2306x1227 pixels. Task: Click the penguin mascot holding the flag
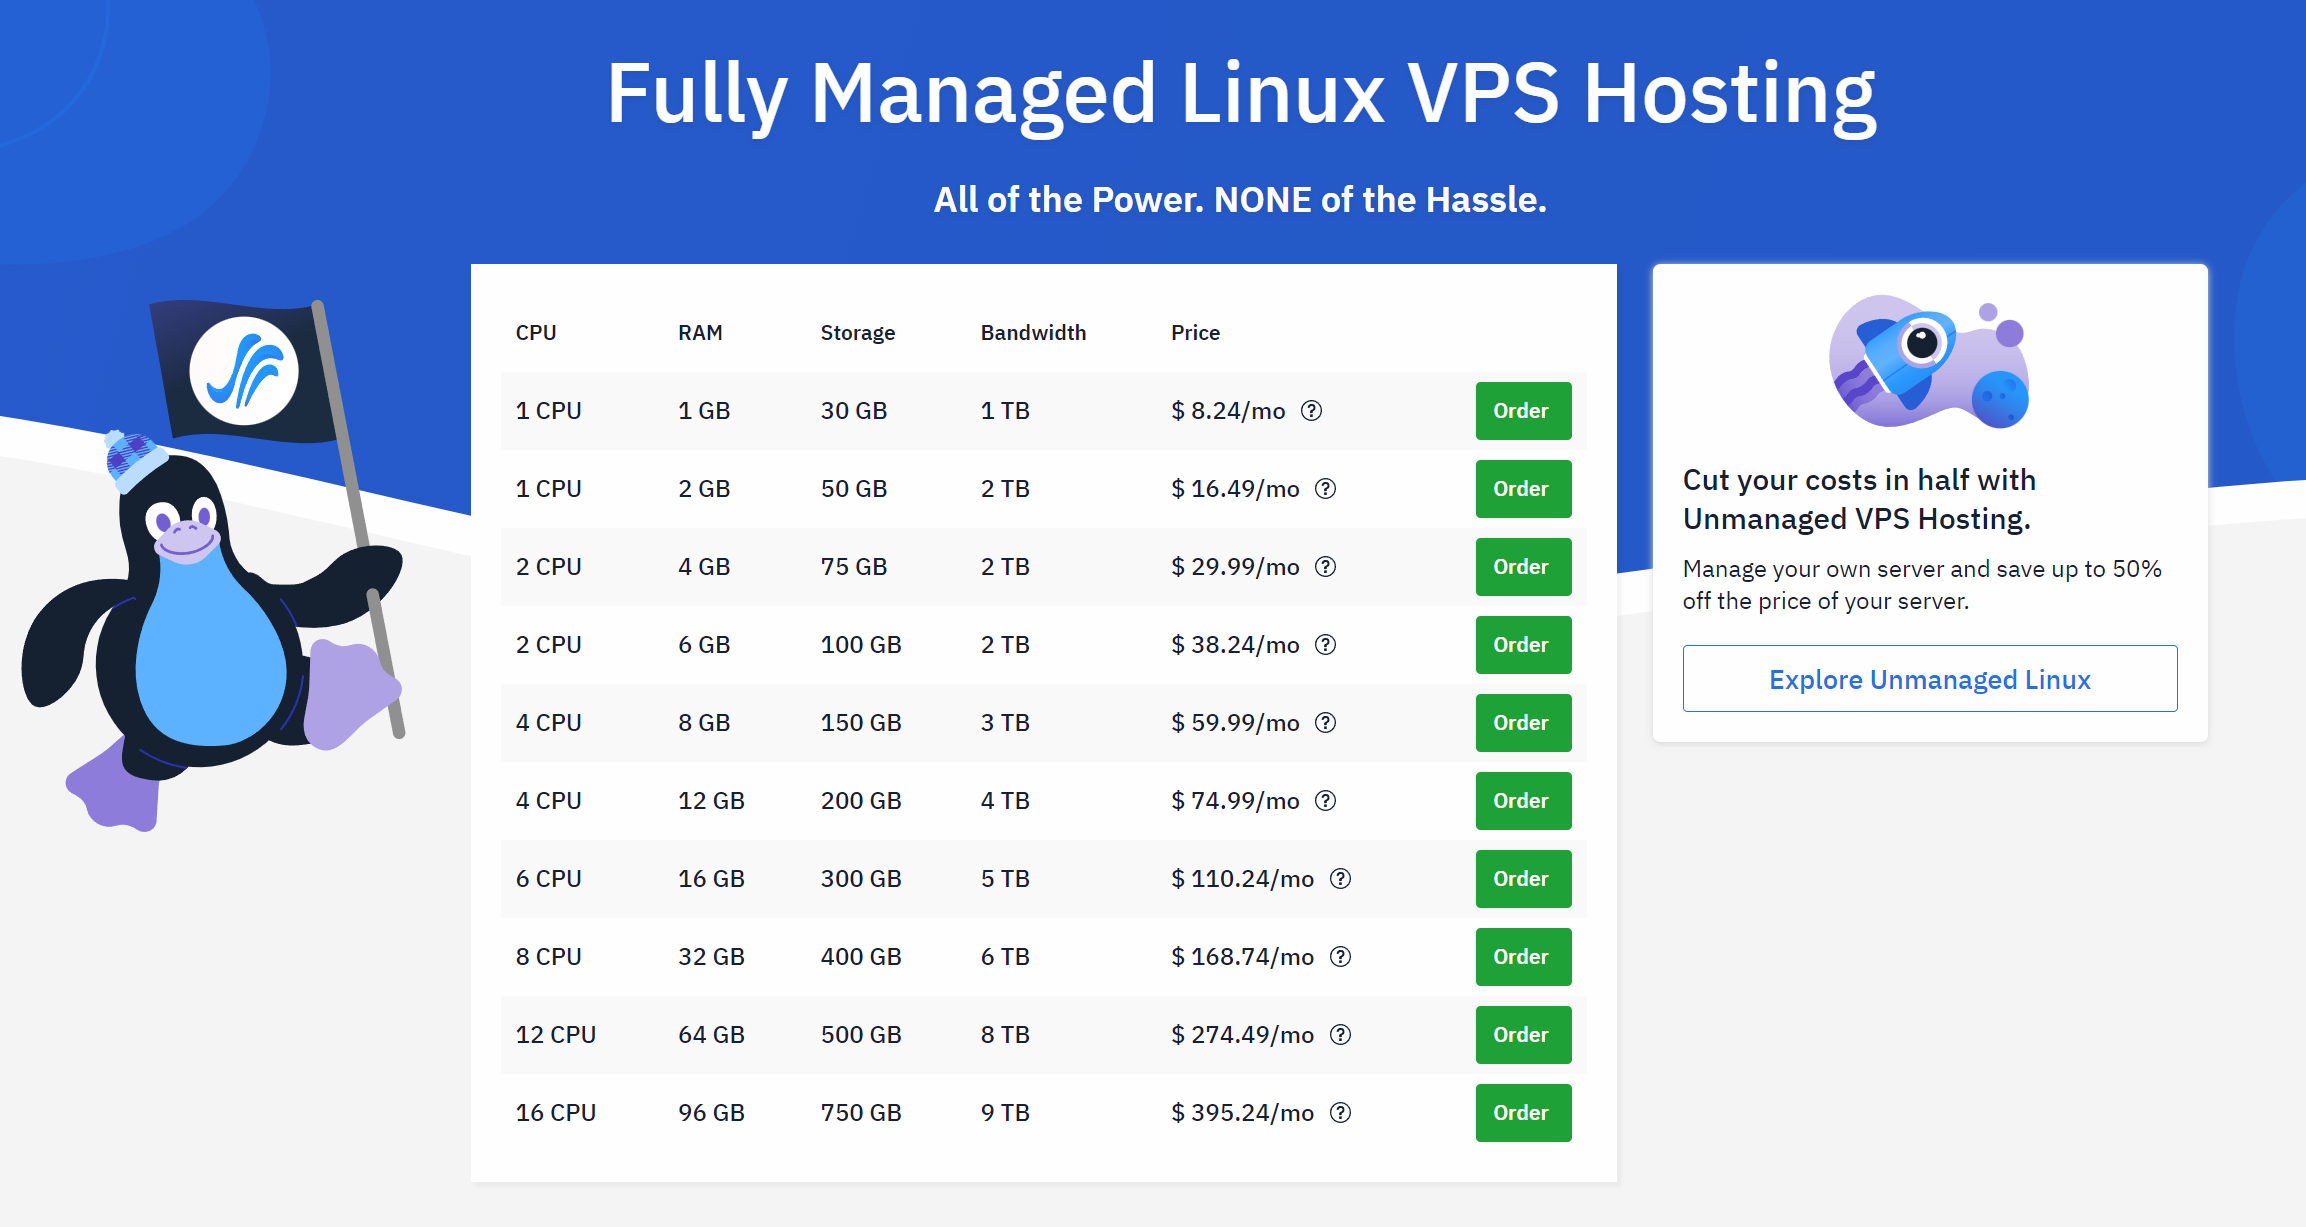pyautogui.click(x=200, y=620)
